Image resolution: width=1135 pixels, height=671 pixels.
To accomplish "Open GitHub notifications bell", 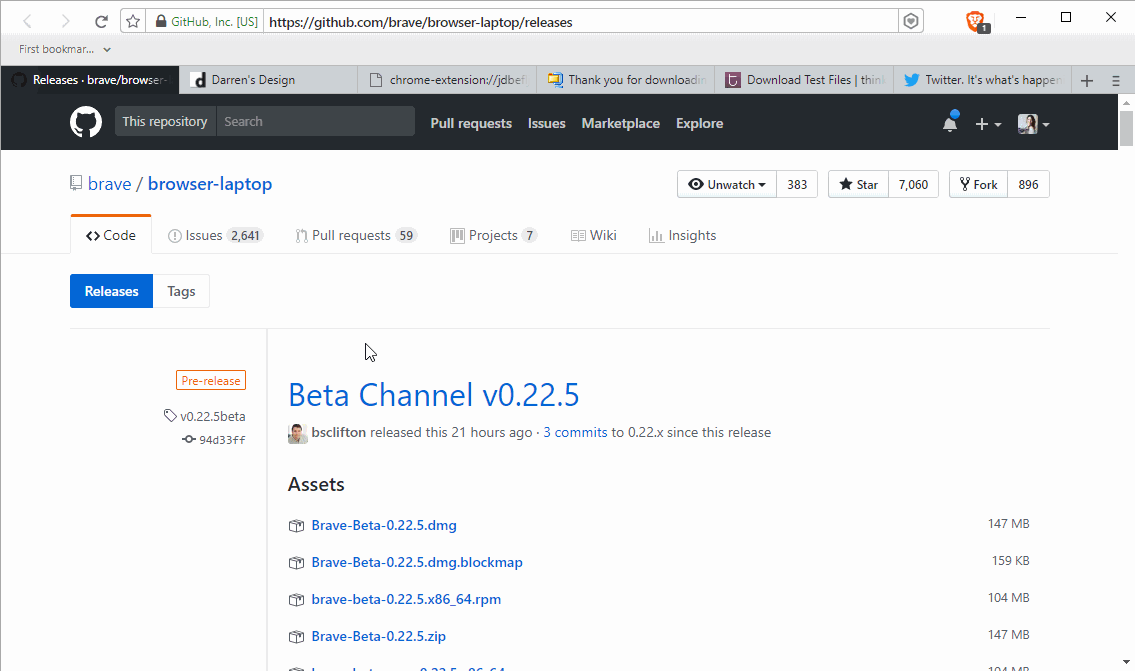I will (950, 122).
